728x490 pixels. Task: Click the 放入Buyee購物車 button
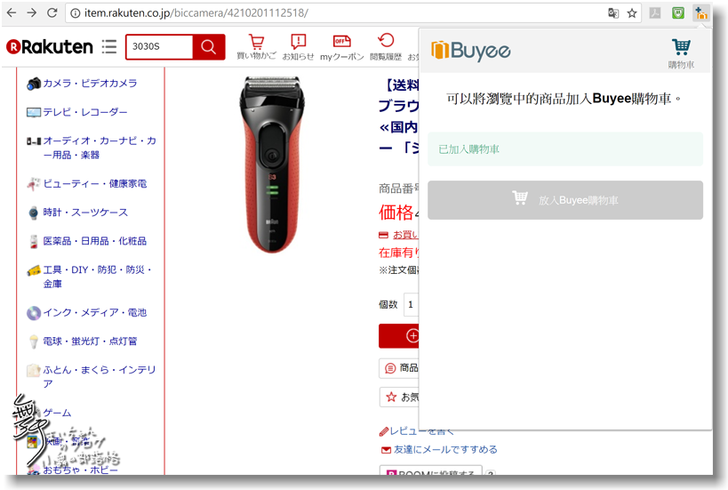coord(565,200)
